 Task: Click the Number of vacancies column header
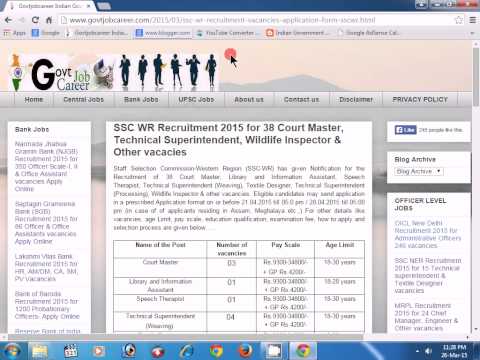[232, 249]
